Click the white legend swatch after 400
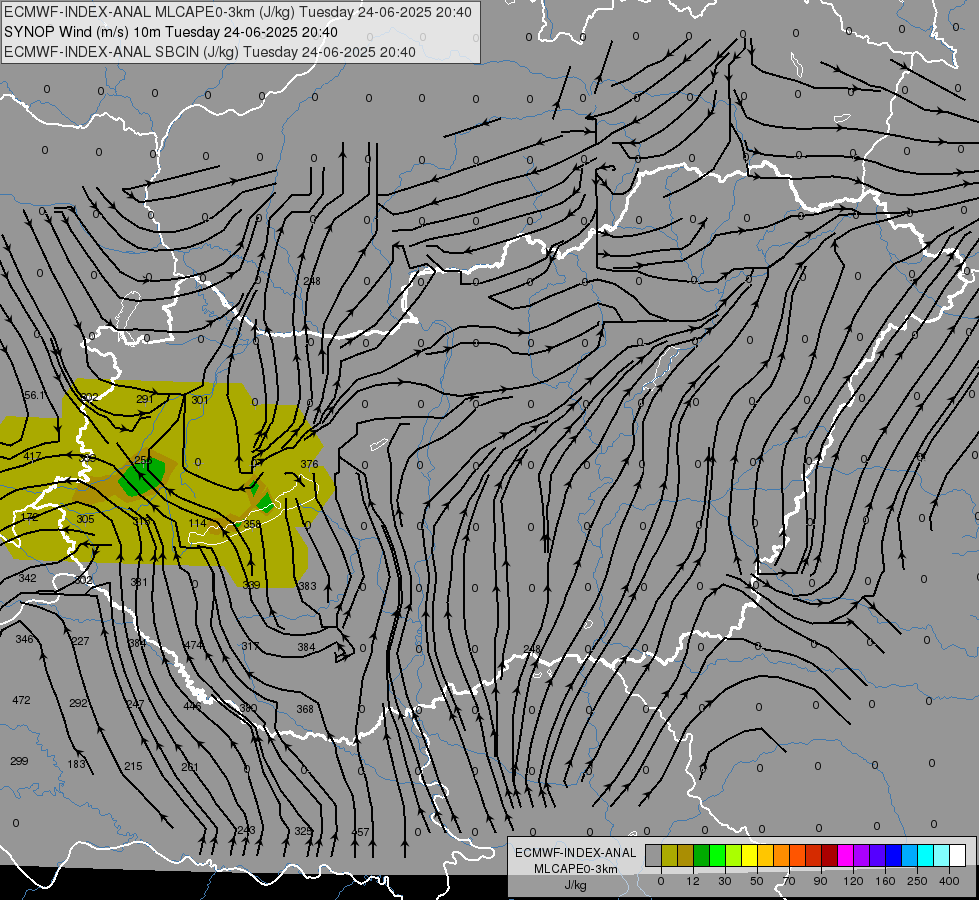 [x=958, y=855]
